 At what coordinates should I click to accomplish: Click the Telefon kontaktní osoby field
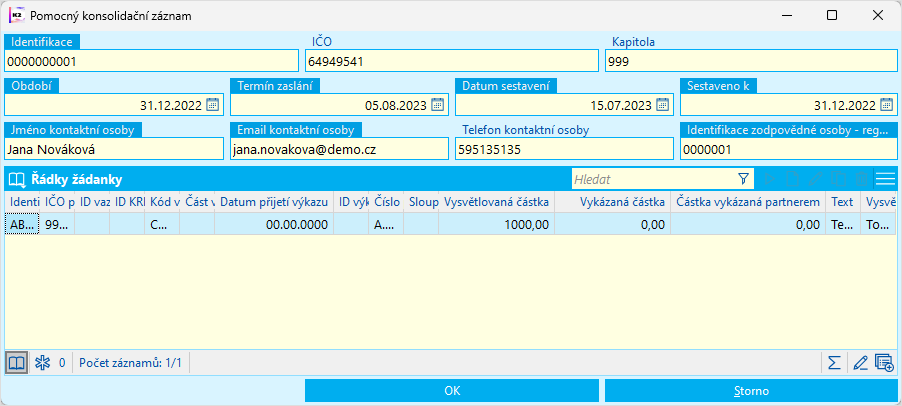[x=564, y=149]
